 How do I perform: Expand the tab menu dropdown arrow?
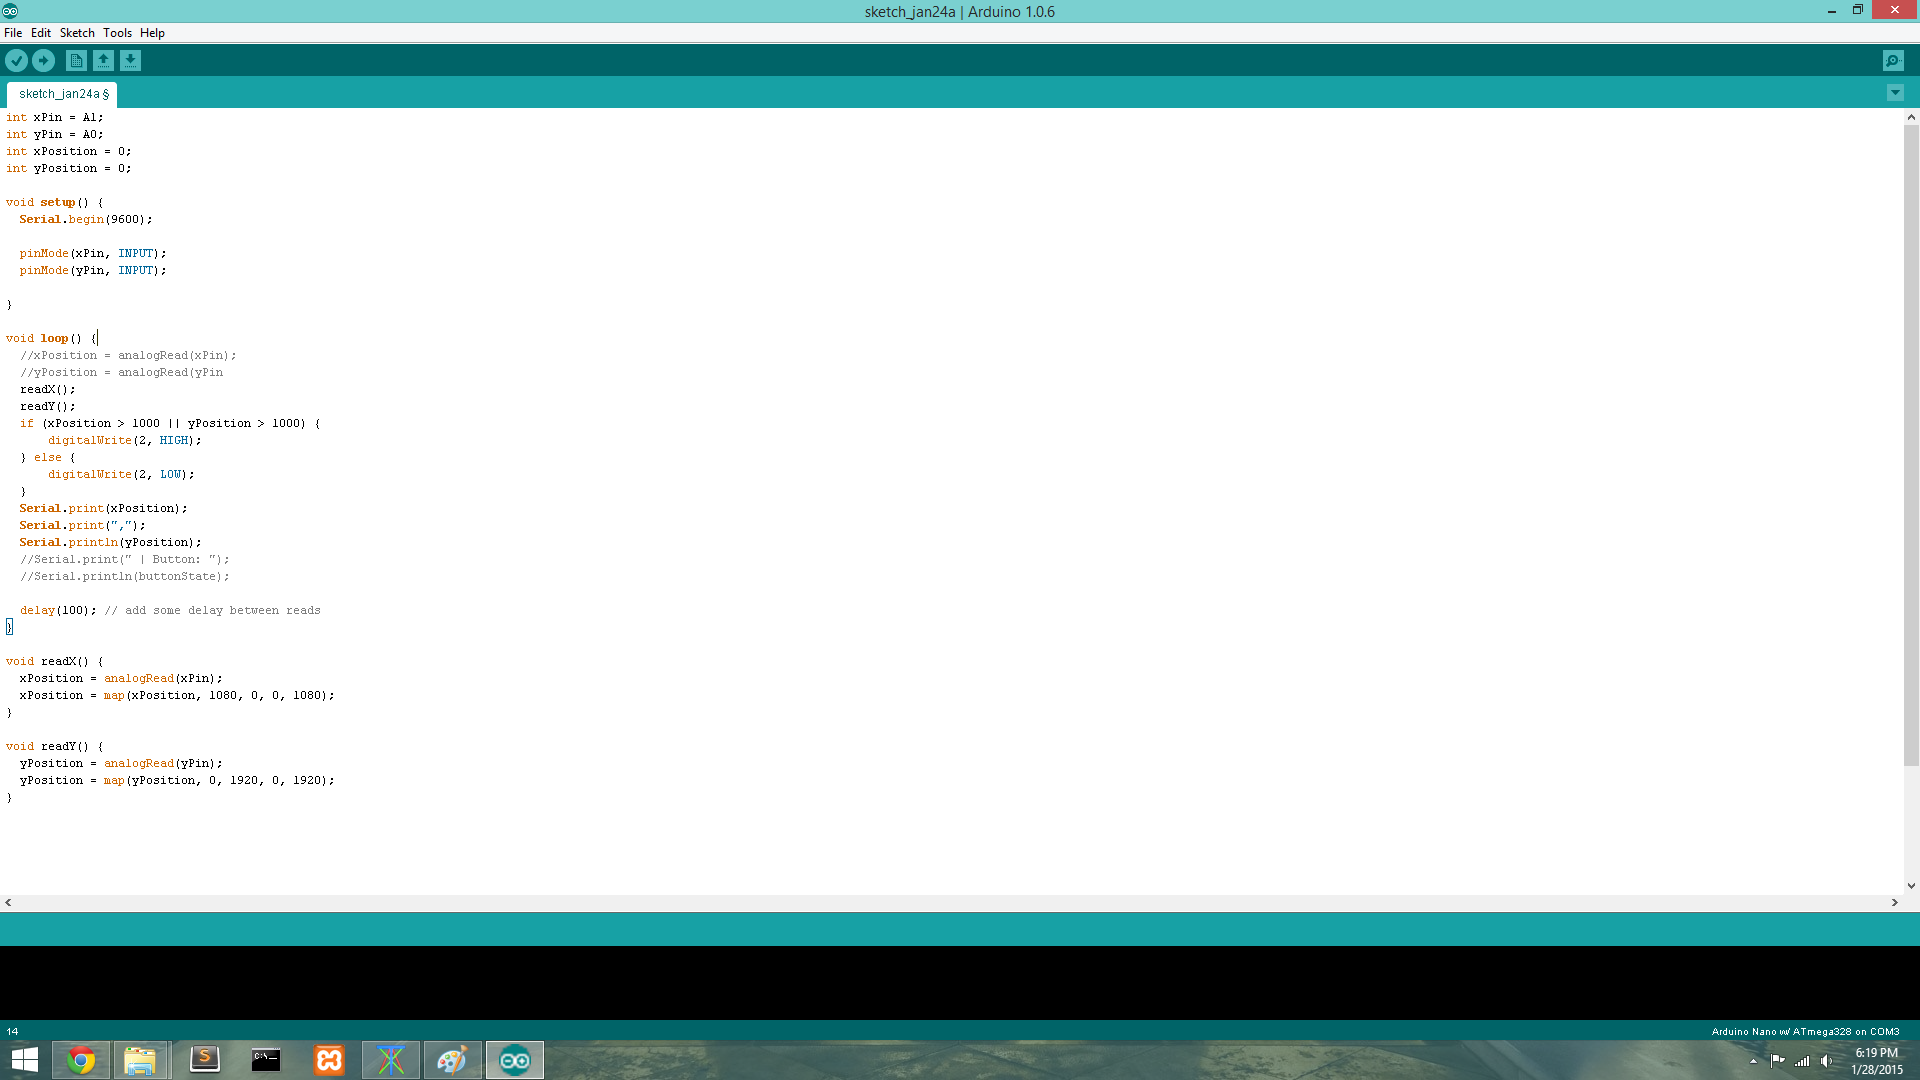click(1894, 93)
